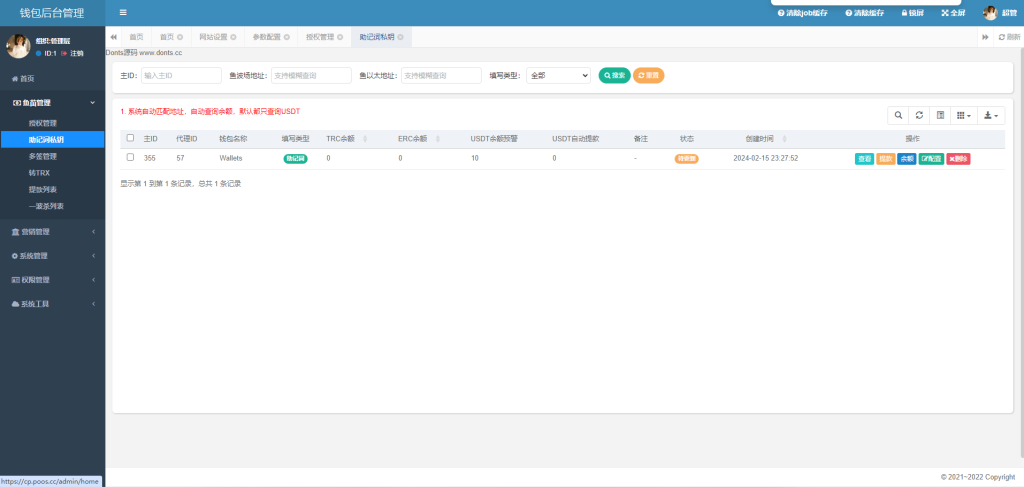Sort by the ERC余额 column
This screenshot has height=488, width=1024.
[419, 139]
